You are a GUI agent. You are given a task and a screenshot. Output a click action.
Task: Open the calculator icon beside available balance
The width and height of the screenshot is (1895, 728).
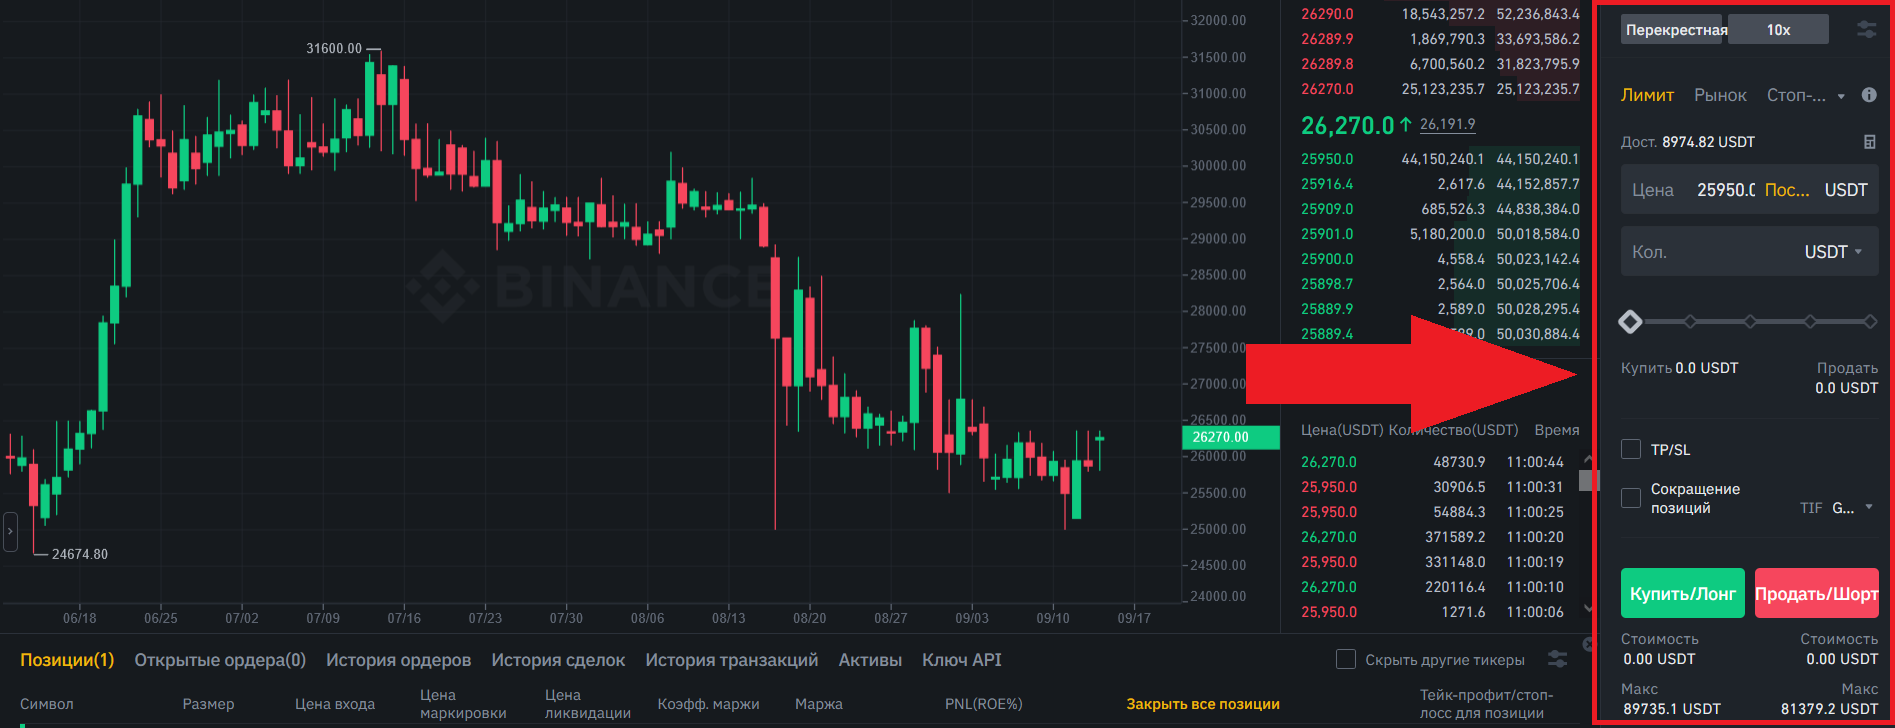1870,142
